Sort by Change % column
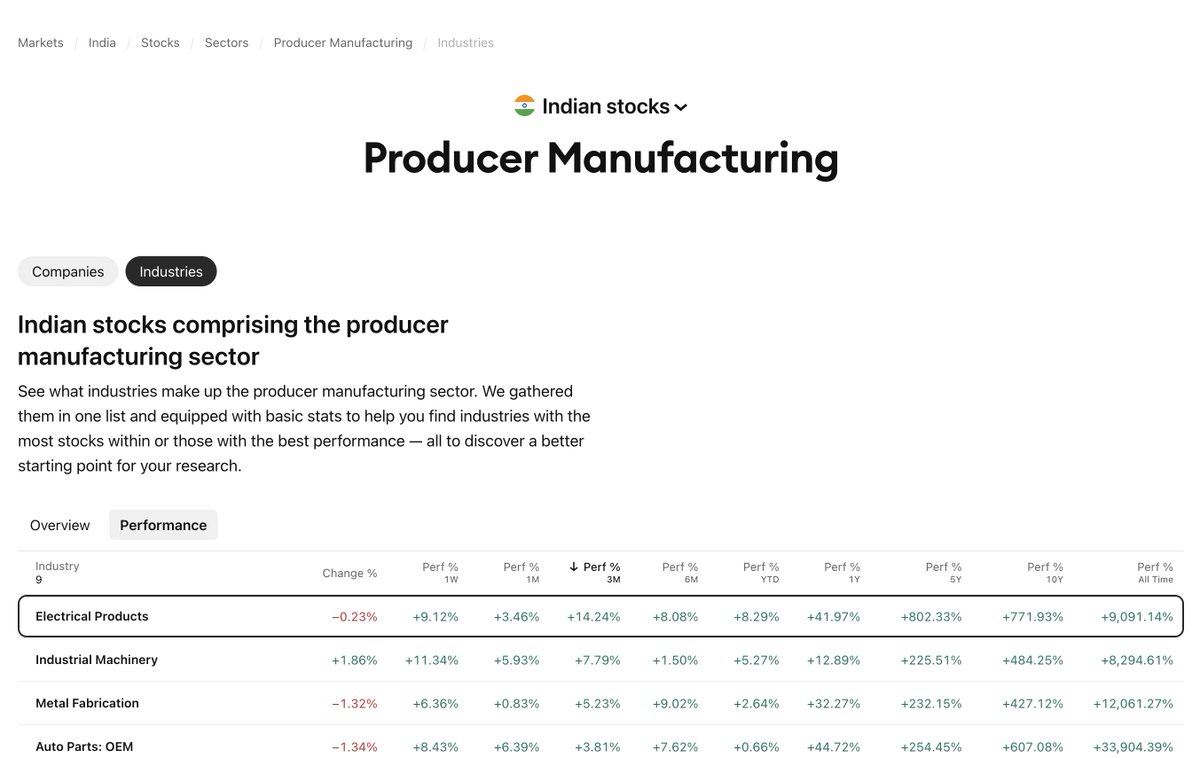1200x758 pixels. point(350,573)
